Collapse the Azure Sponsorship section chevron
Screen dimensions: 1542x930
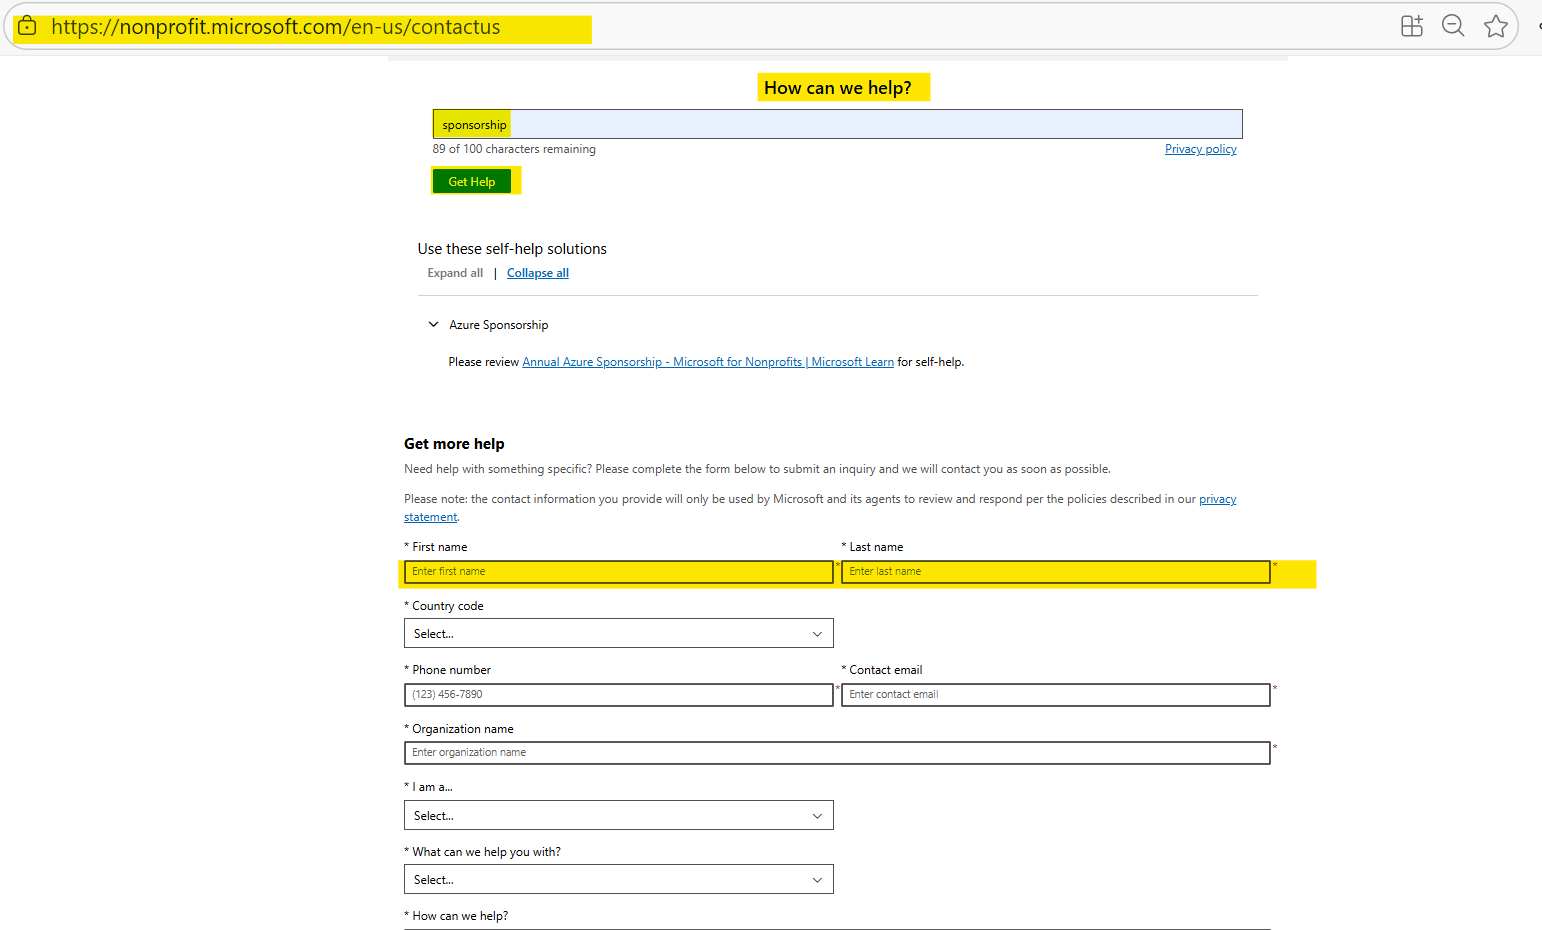point(433,324)
